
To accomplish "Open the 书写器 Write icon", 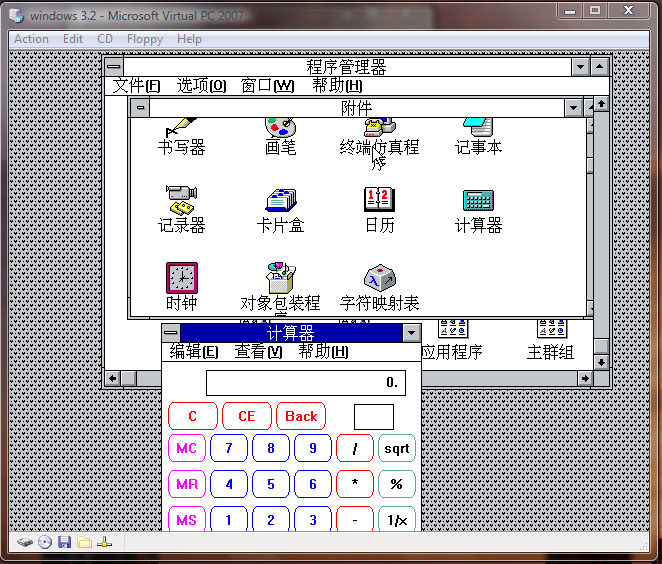I will [x=182, y=128].
